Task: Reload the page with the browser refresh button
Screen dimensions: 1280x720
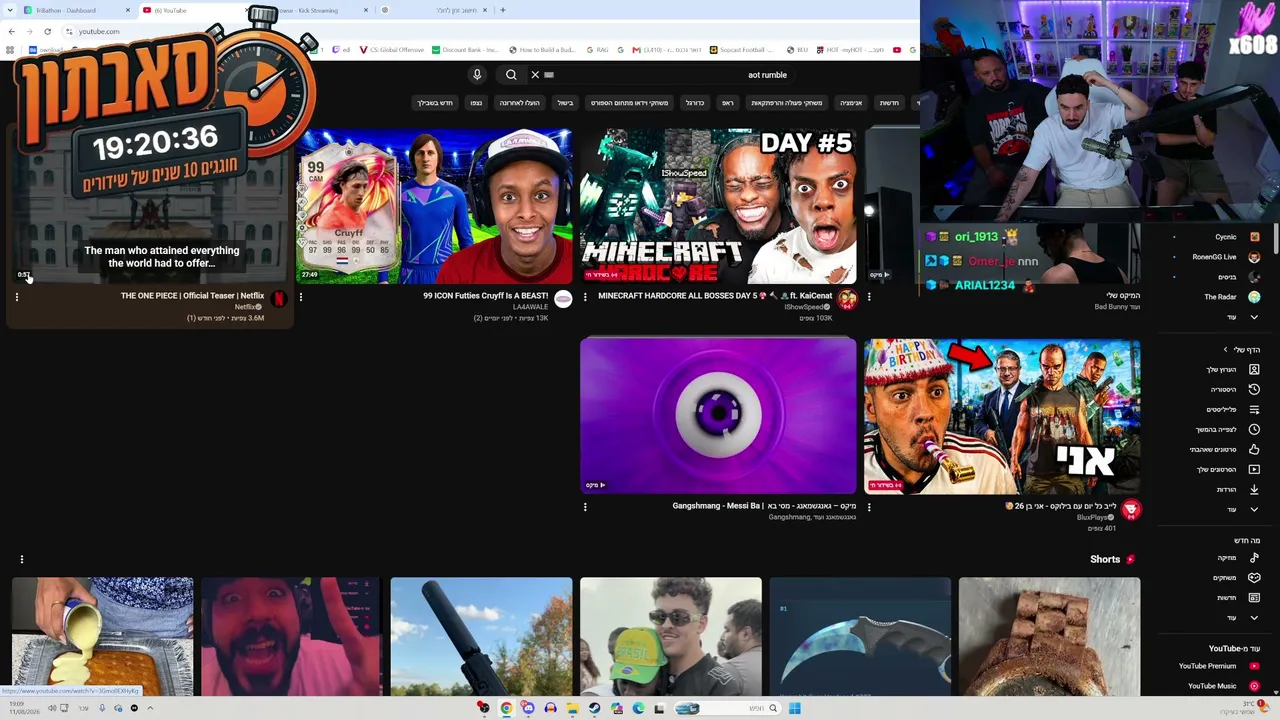Action: click(47, 31)
